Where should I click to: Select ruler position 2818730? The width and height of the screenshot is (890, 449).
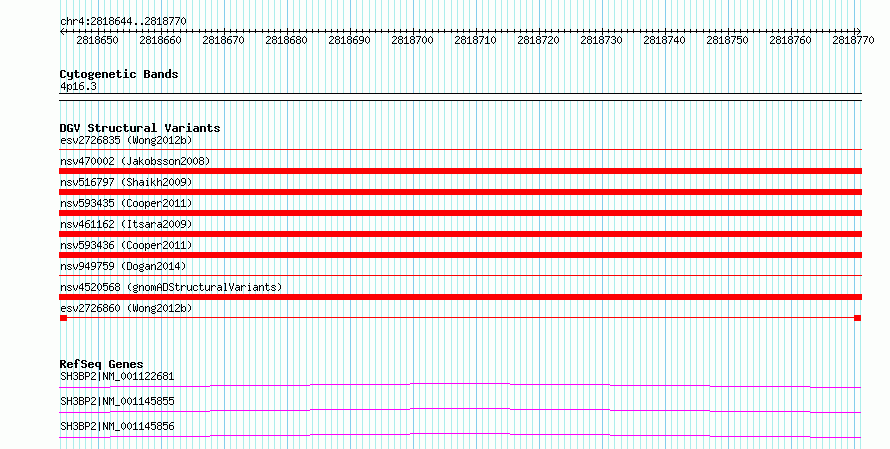[x=601, y=40]
